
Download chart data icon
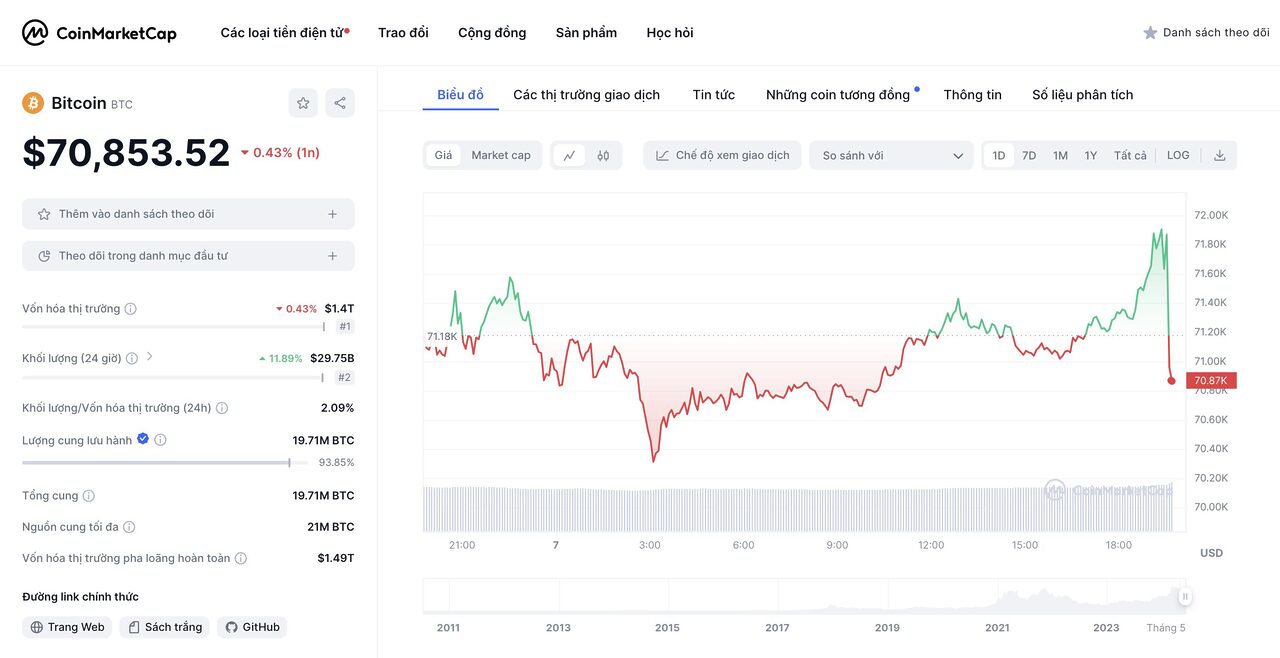(x=1219, y=155)
